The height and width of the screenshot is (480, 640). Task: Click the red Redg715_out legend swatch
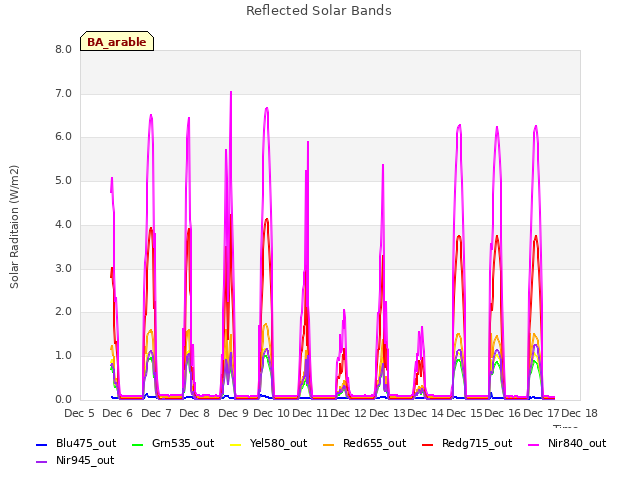pos(428,444)
